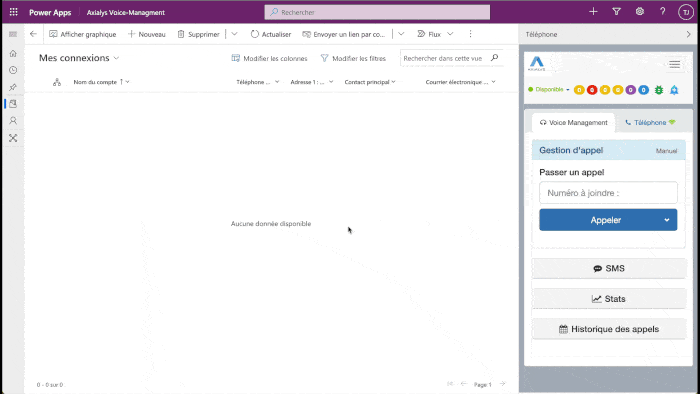Select the Accounts sidebar icon
Image resolution: width=700 pixels, height=394 pixels.
pyautogui.click(x=13, y=104)
